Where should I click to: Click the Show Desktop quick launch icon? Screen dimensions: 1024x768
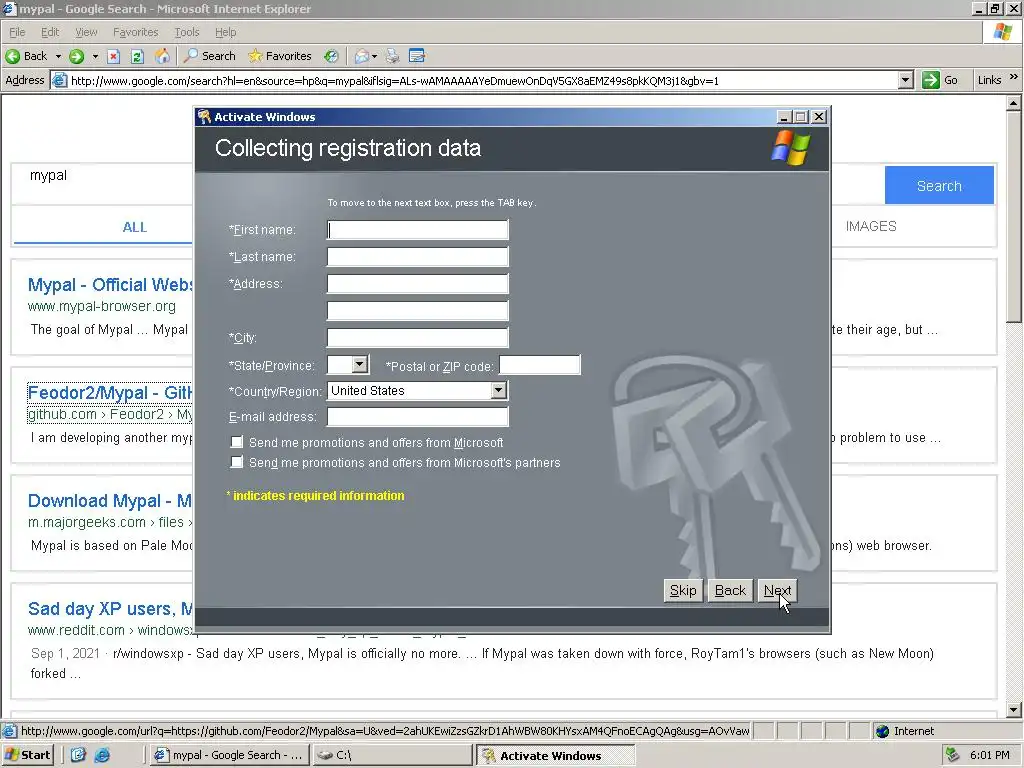78,755
